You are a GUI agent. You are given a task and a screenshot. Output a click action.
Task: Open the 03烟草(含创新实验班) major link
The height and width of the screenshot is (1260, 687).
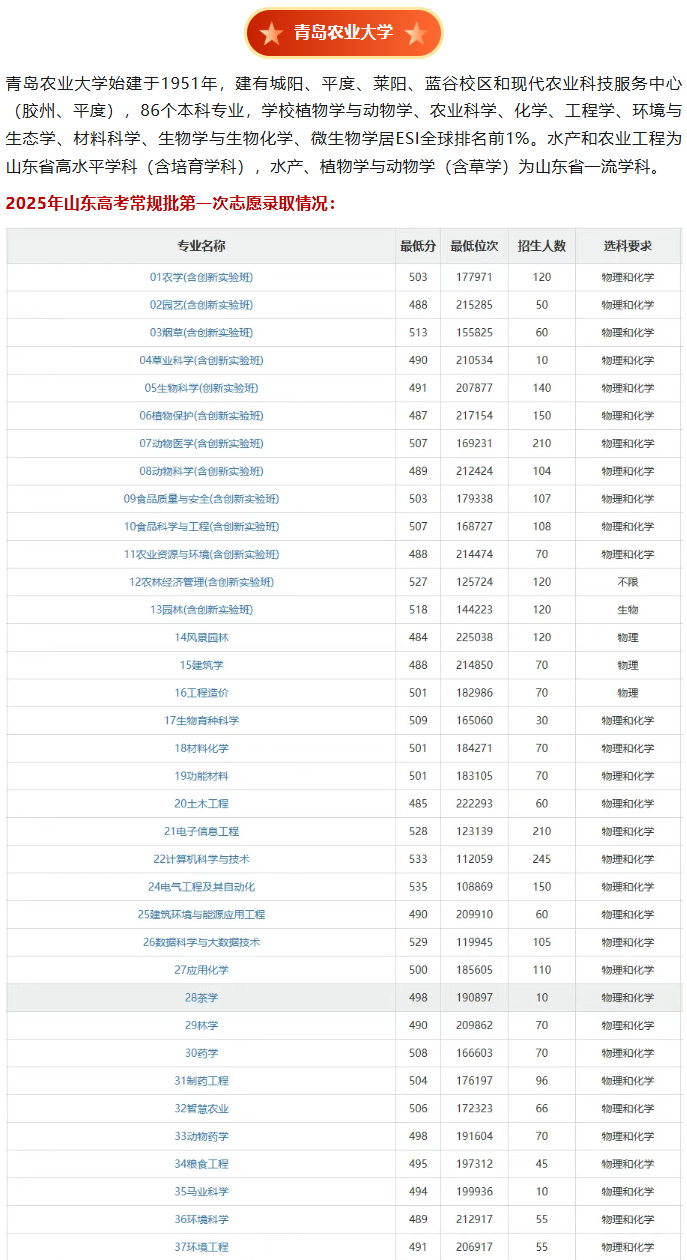click(201, 332)
